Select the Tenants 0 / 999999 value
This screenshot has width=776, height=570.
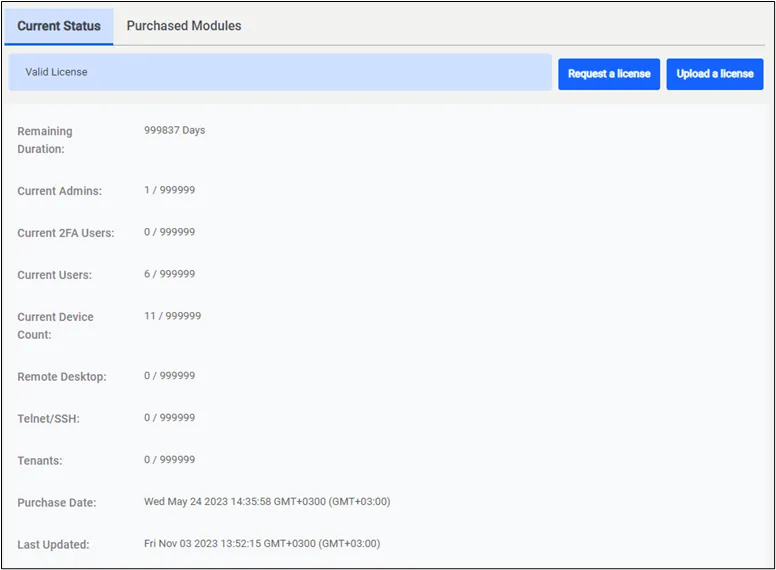(170, 460)
